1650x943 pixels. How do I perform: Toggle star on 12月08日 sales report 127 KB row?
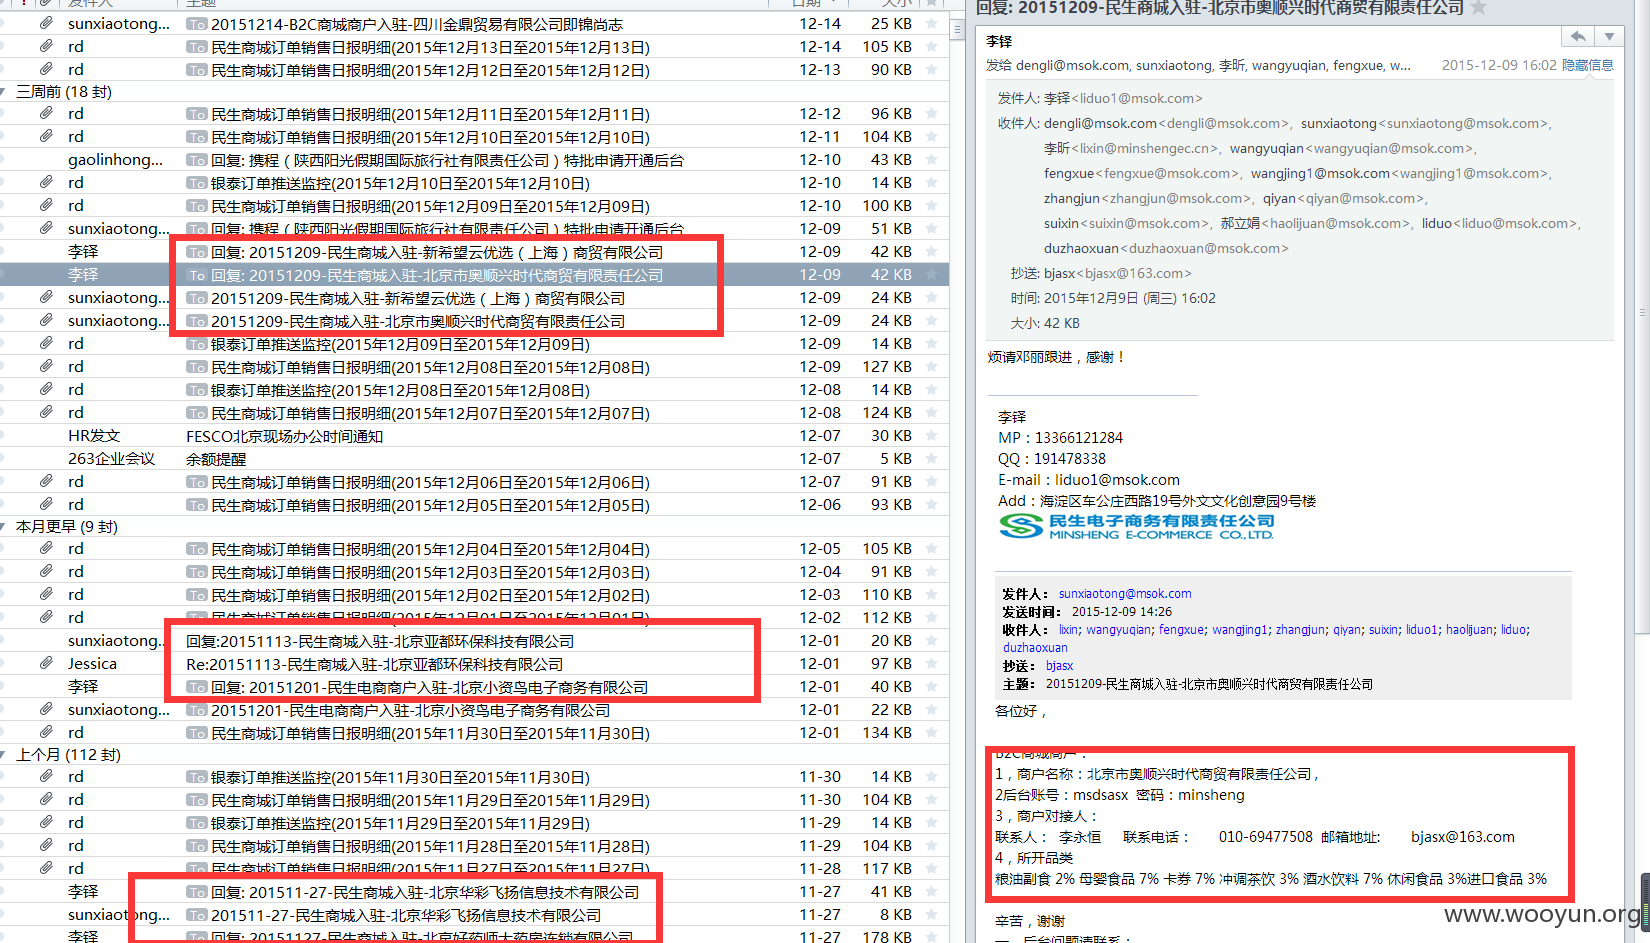pyautogui.click(x=932, y=366)
